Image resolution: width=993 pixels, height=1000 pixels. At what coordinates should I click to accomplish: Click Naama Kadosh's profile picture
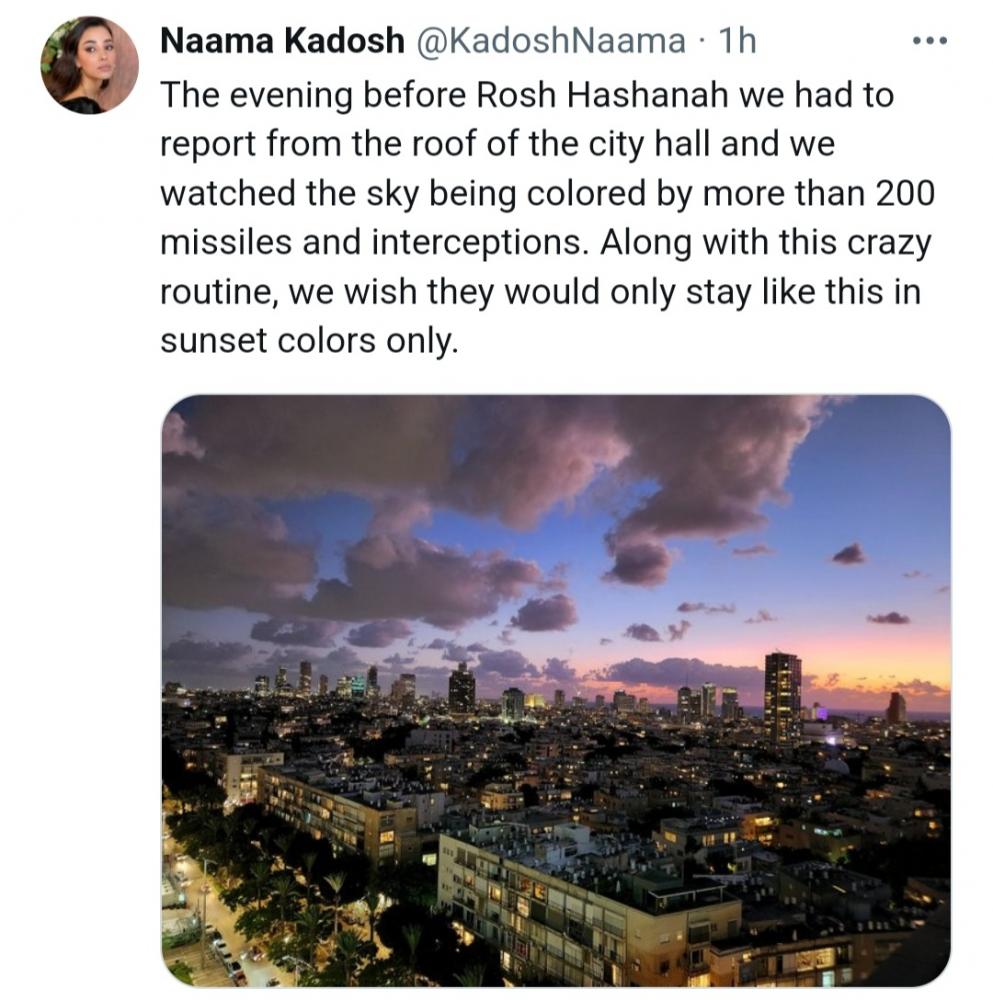pyautogui.click(x=89, y=65)
